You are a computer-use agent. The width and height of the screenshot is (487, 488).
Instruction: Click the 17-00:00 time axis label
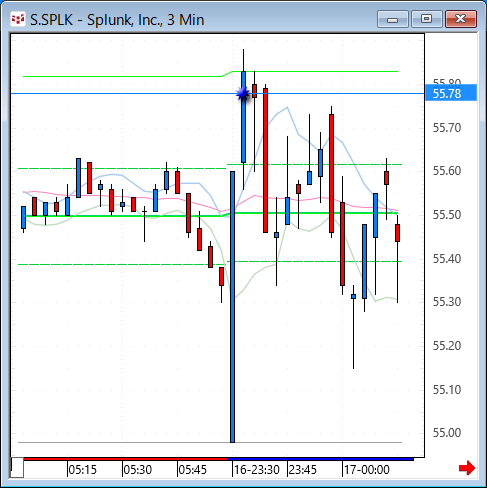367,470
